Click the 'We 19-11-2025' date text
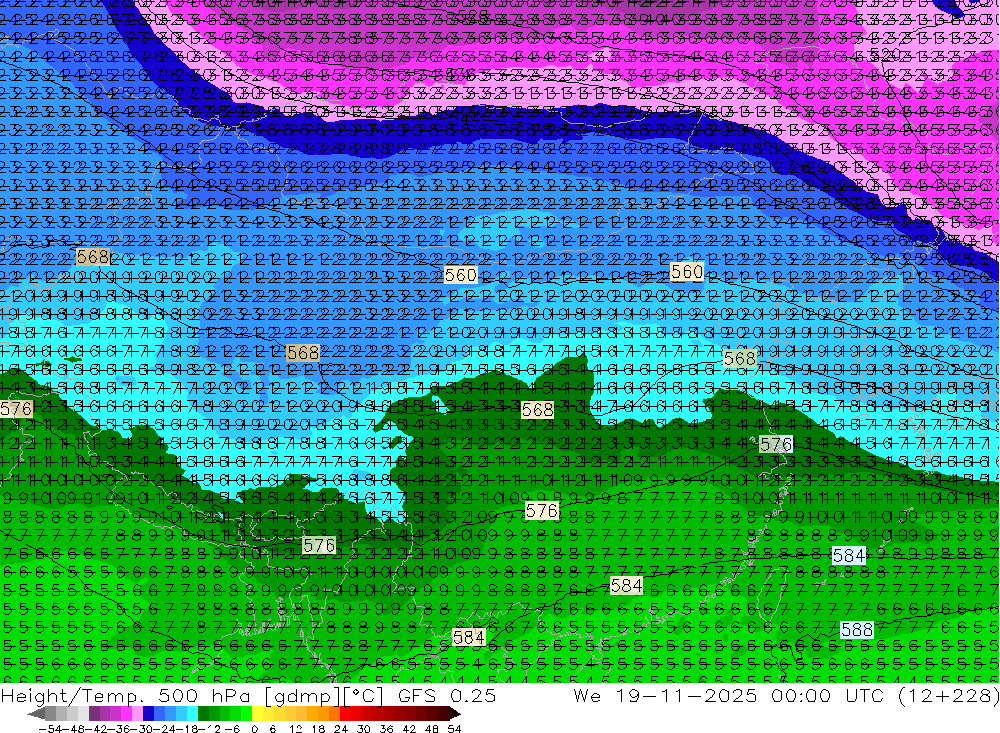The height and width of the screenshot is (733, 1000). point(665,695)
